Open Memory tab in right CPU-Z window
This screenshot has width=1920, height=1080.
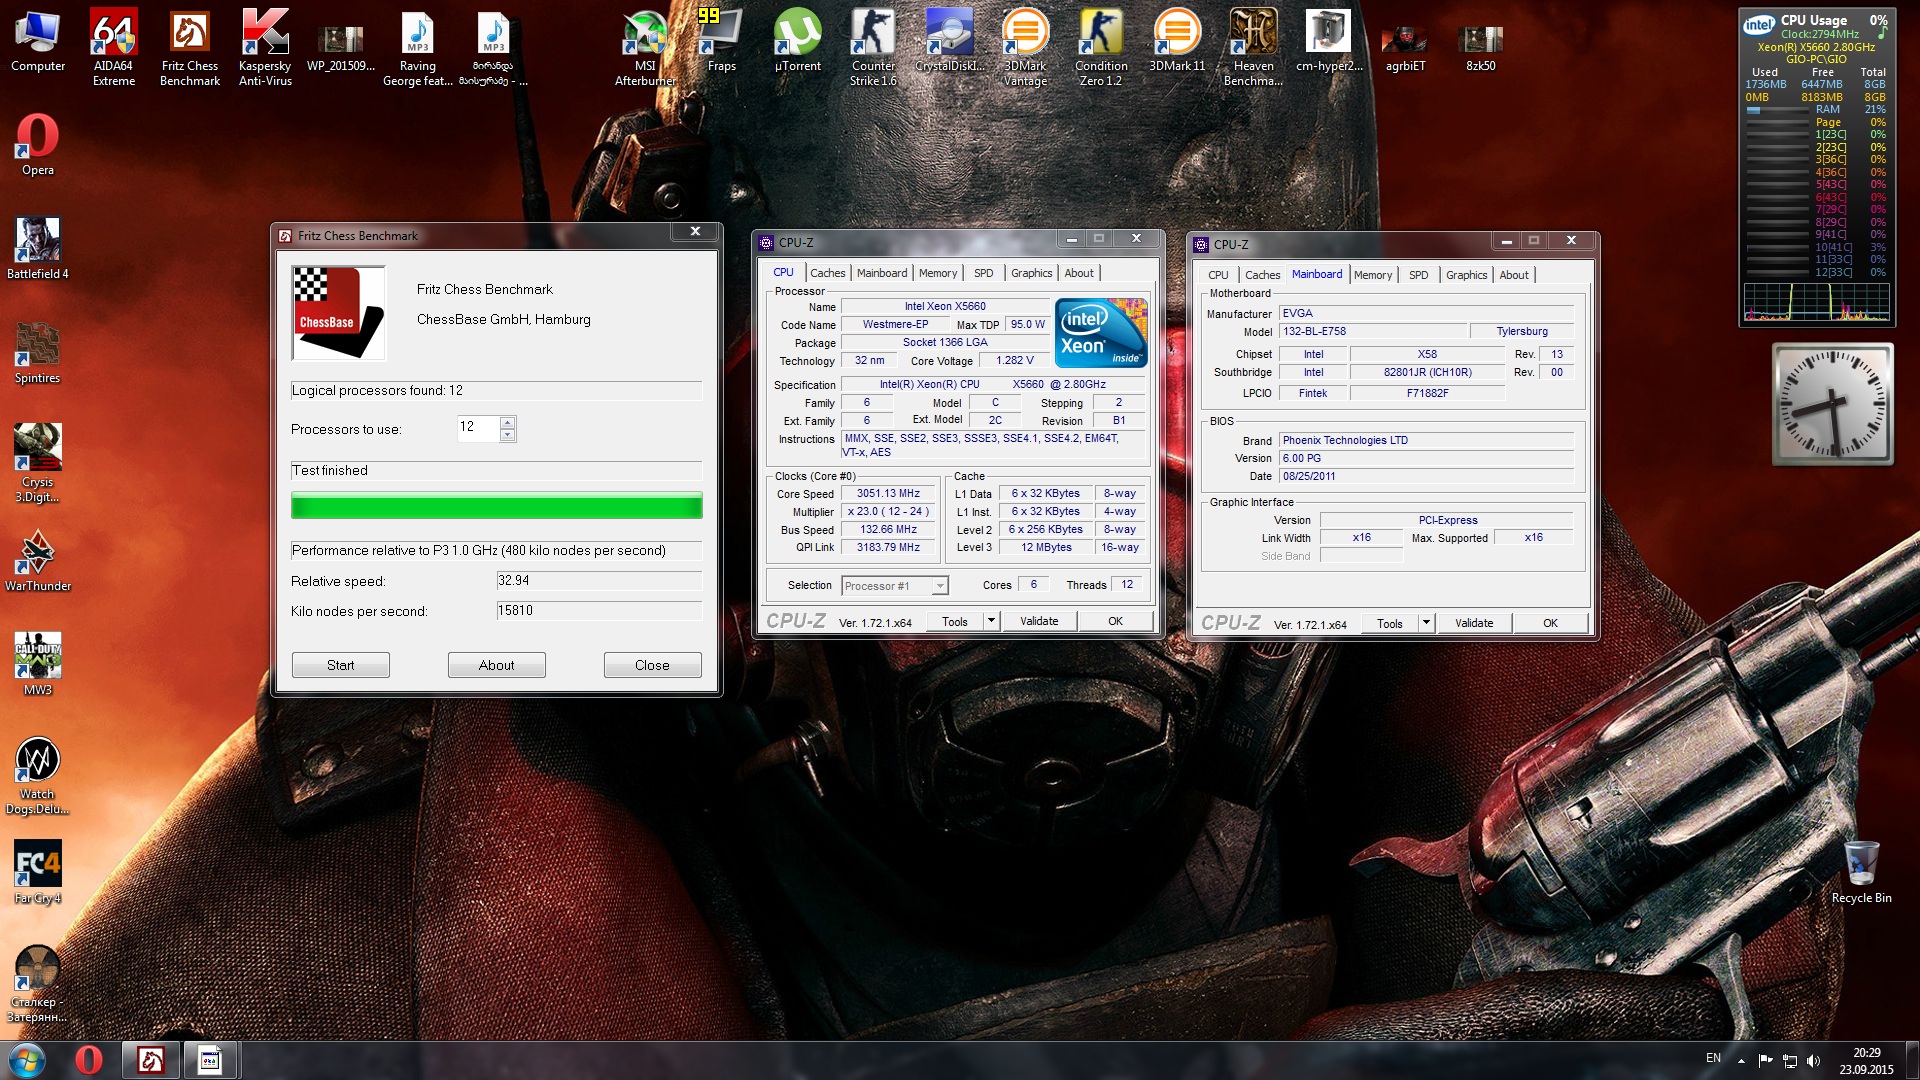click(1373, 275)
